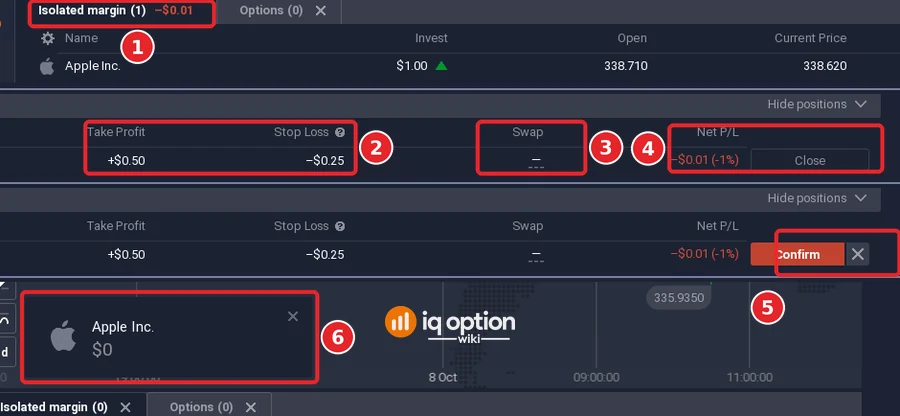The width and height of the screenshot is (900, 416).
Task: Collapse Hide positions above the Confirm button
Action: point(817,198)
